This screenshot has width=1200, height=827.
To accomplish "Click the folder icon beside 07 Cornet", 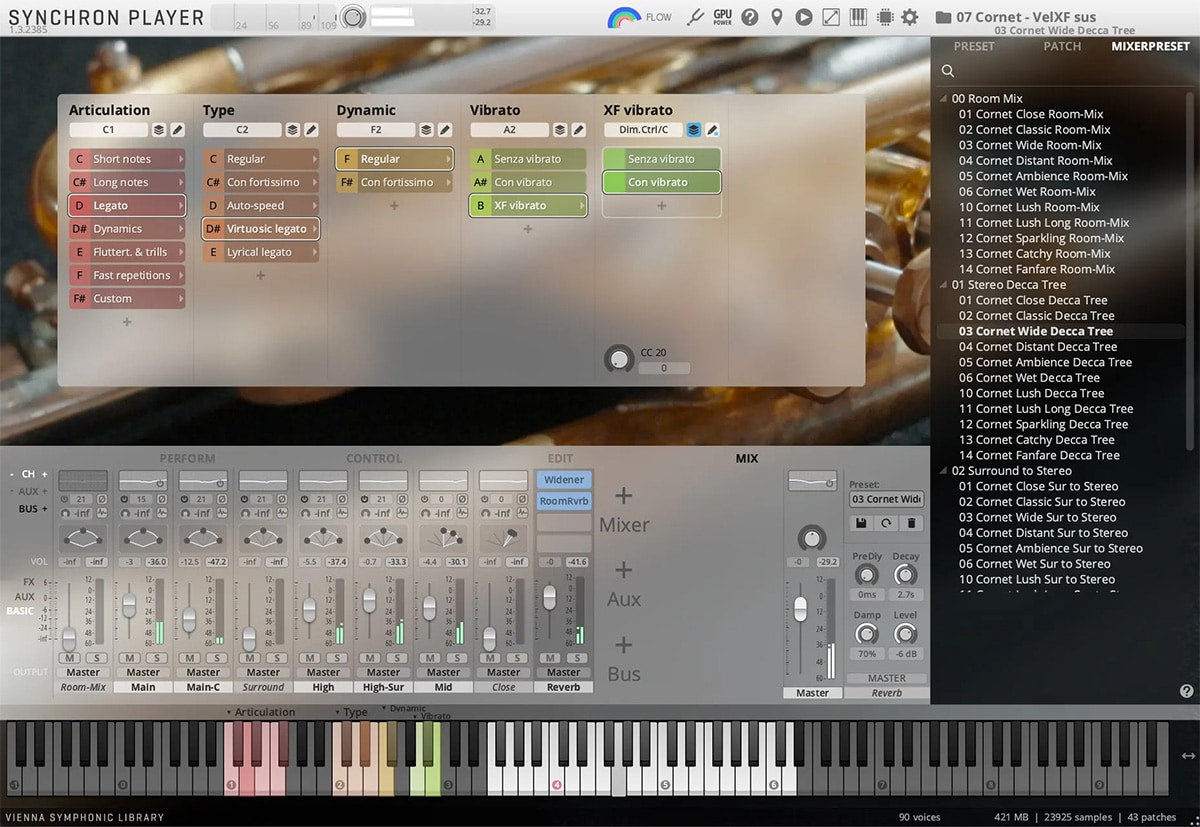I will (x=943, y=17).
